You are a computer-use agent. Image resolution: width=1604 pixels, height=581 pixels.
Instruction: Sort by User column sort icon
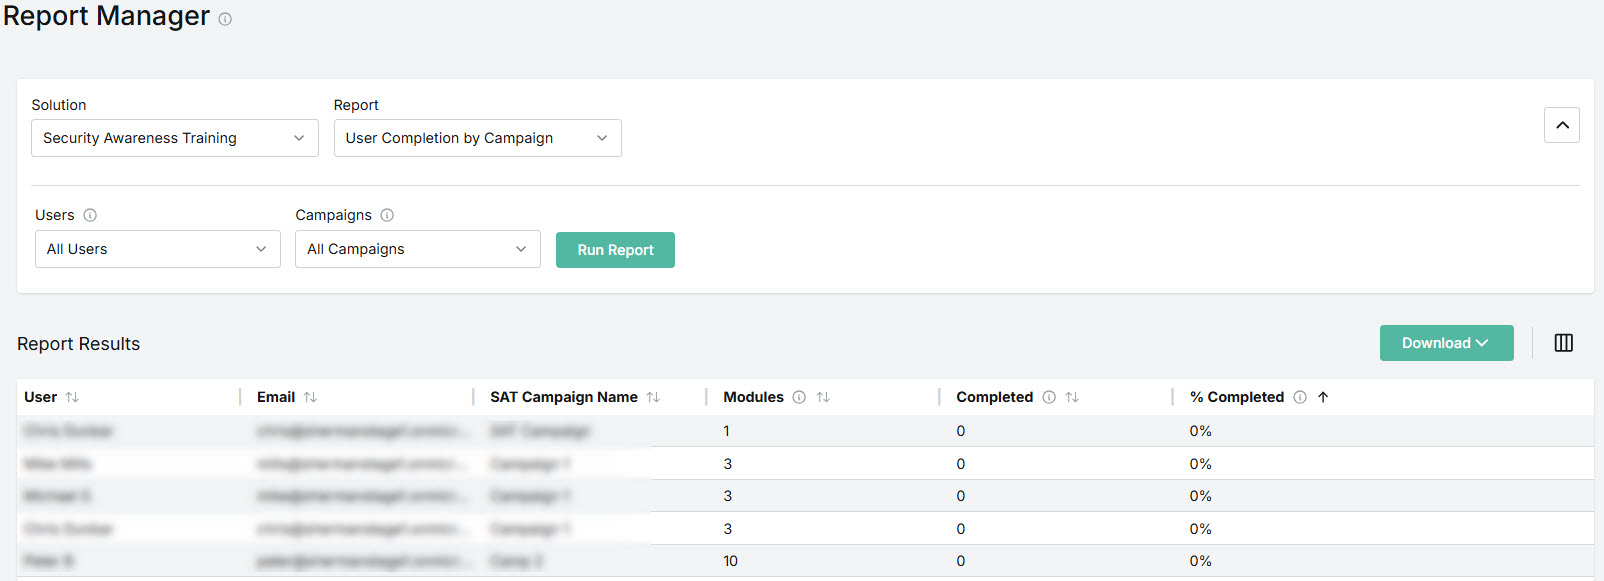pyautogui.click(x=72, y=397)
